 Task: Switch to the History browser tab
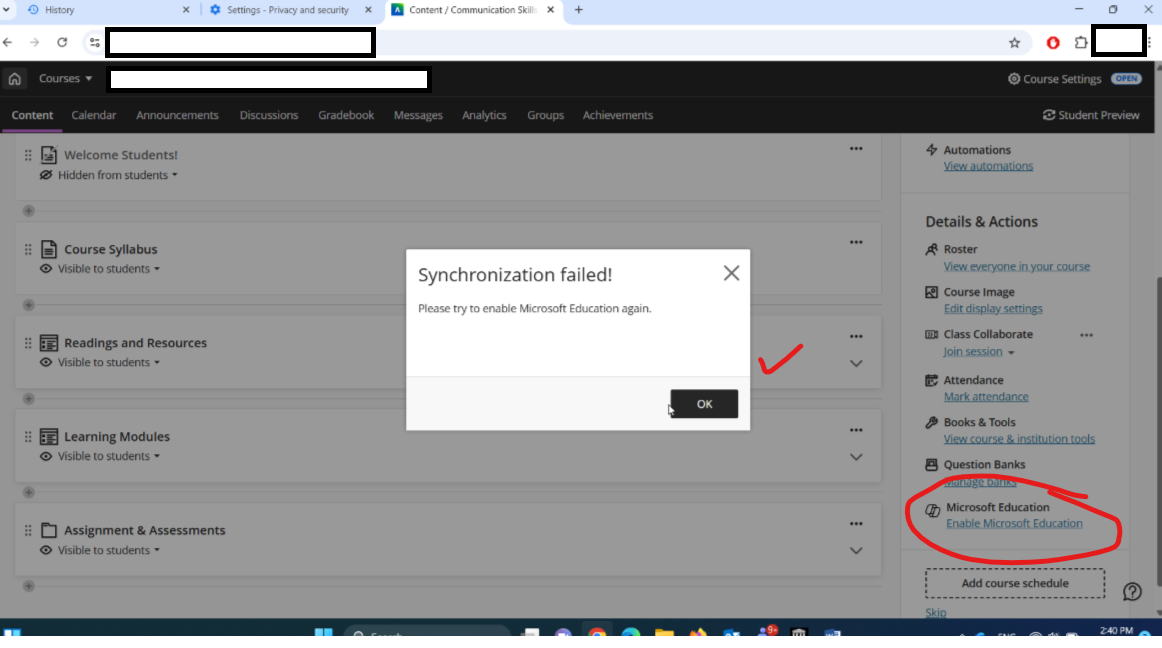tap(107, 10)
